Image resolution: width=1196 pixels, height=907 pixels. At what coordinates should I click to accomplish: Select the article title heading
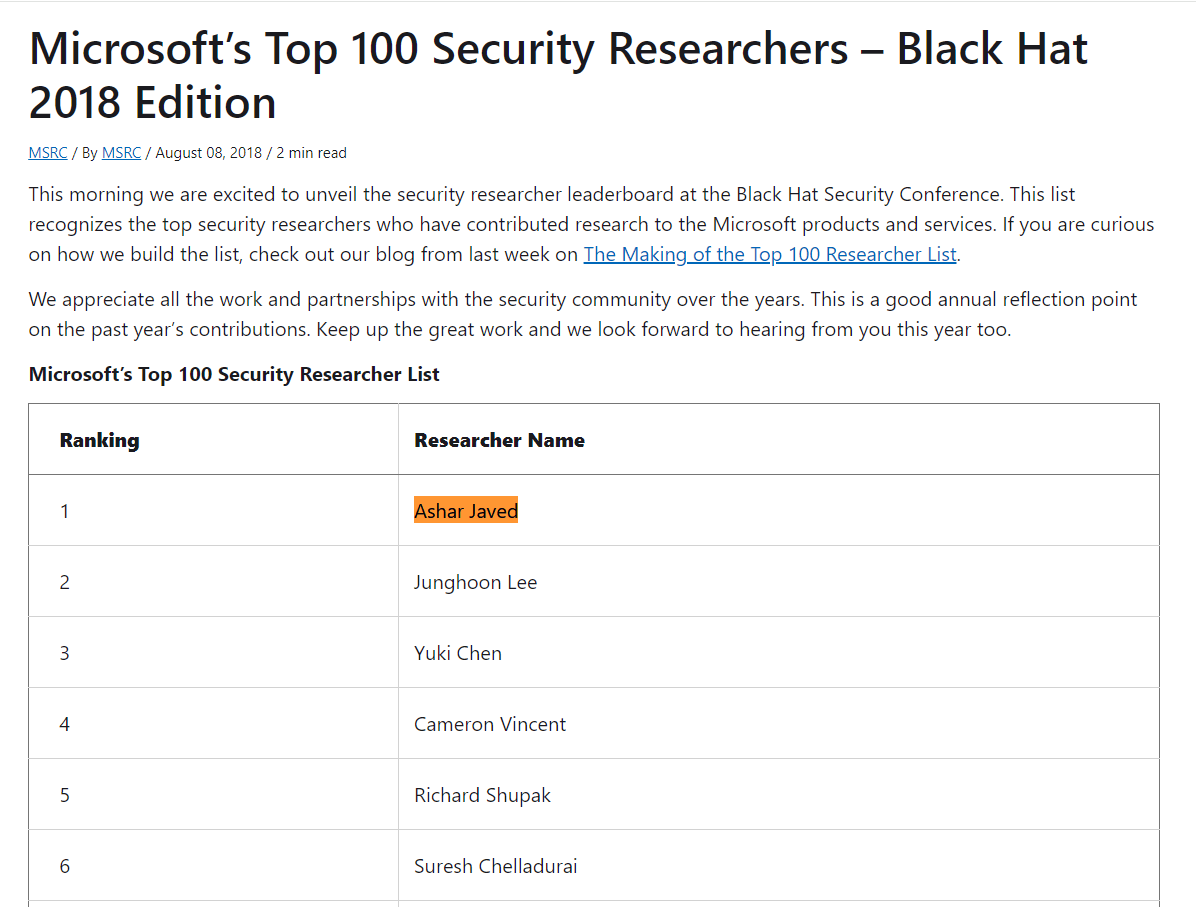[558, 75]
